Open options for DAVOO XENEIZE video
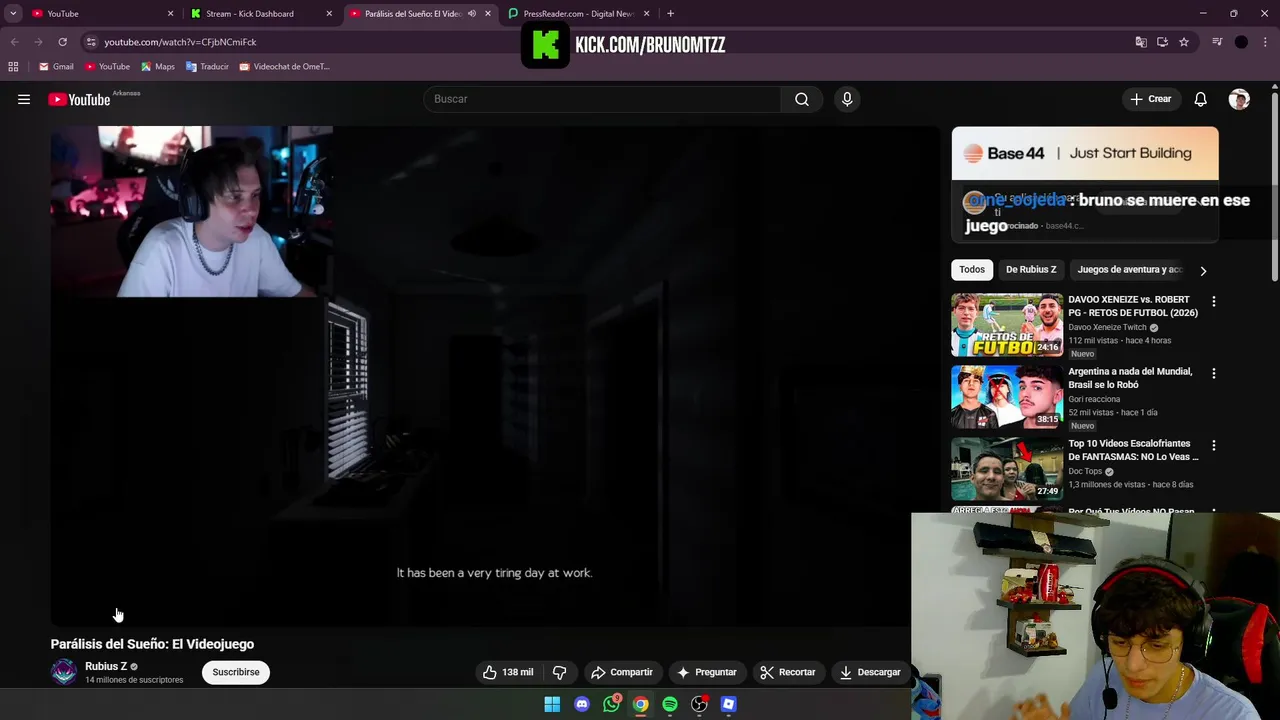The width and height of the screenshot is (1280, 720). tap(1214, 301)
